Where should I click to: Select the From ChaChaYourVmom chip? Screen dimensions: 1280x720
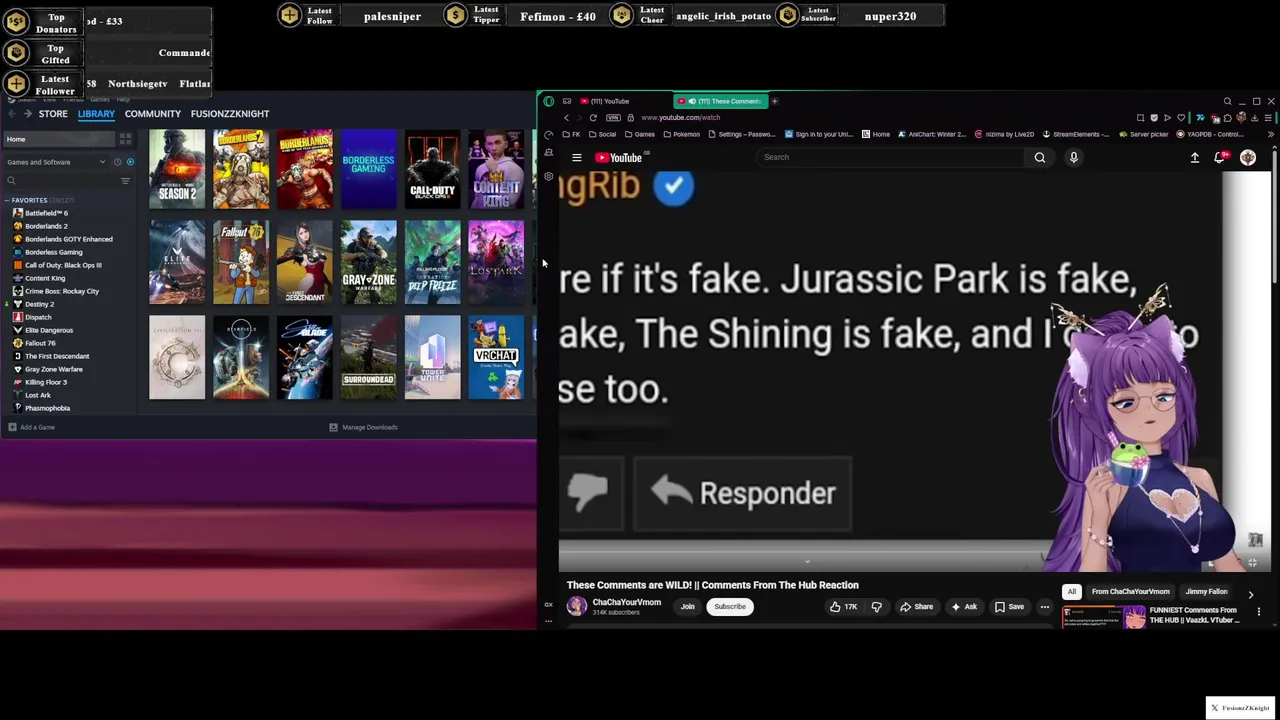coord(1131,592)
